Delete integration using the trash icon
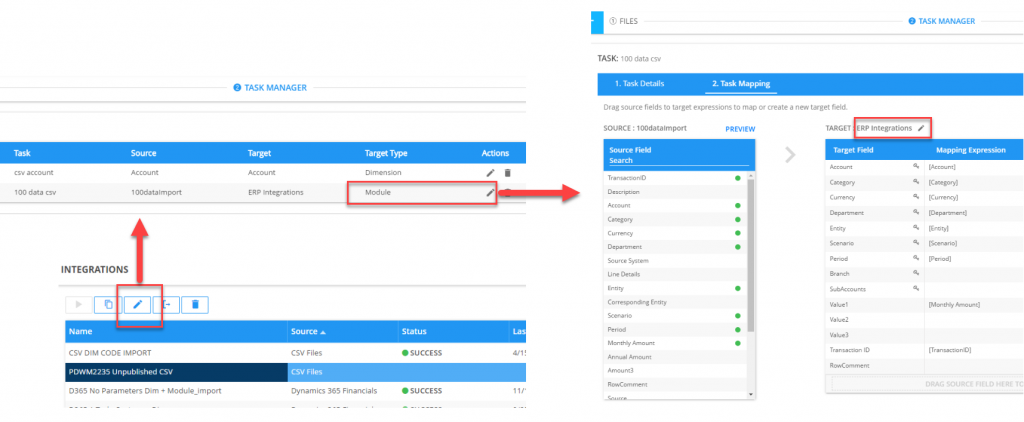Viewport: 1024px width, 422px height. click(x=195, y=304)
